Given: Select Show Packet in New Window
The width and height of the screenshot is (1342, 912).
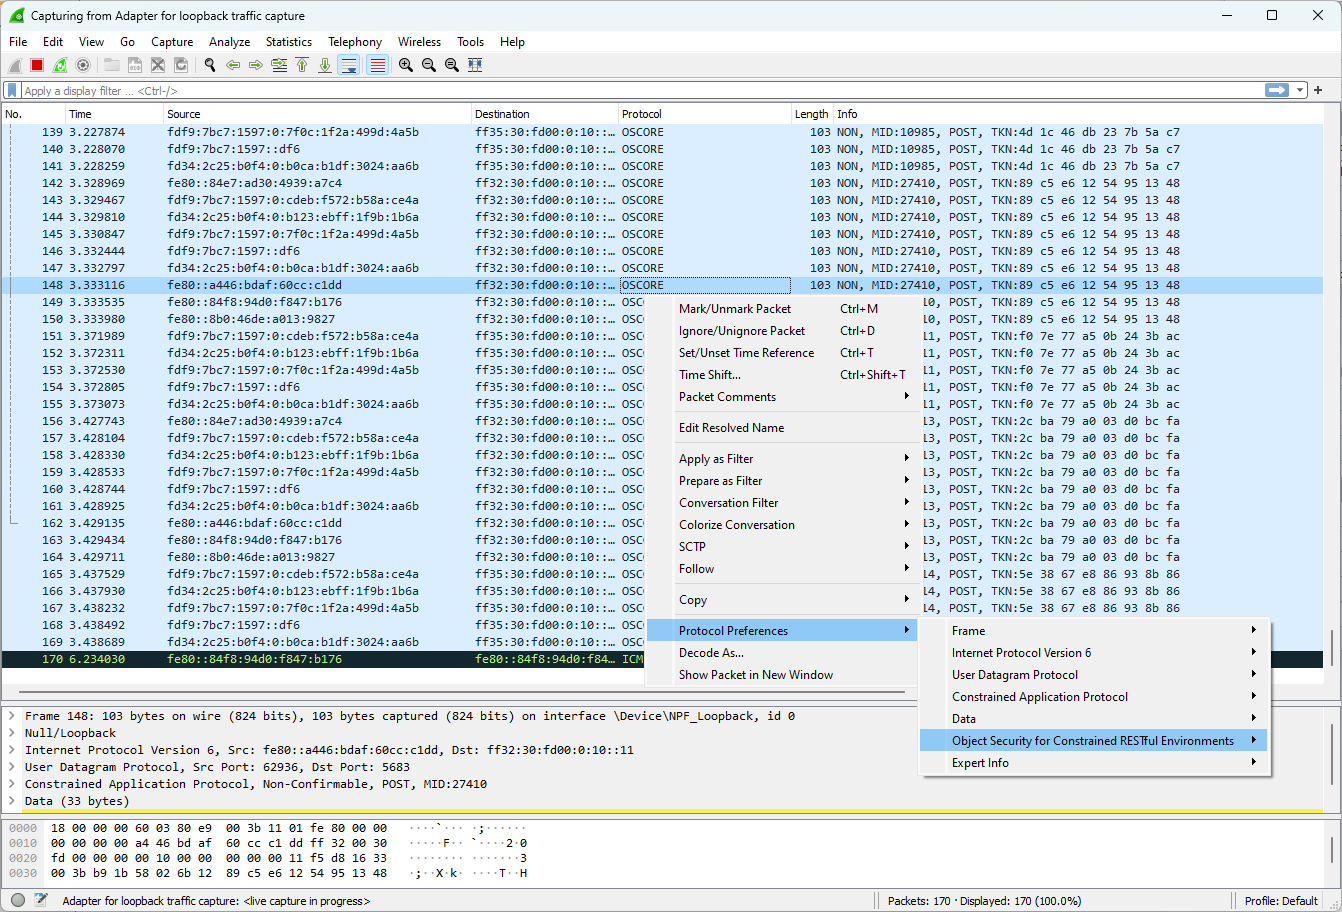Looking at the screenshot, I should (x=782, y=675).
